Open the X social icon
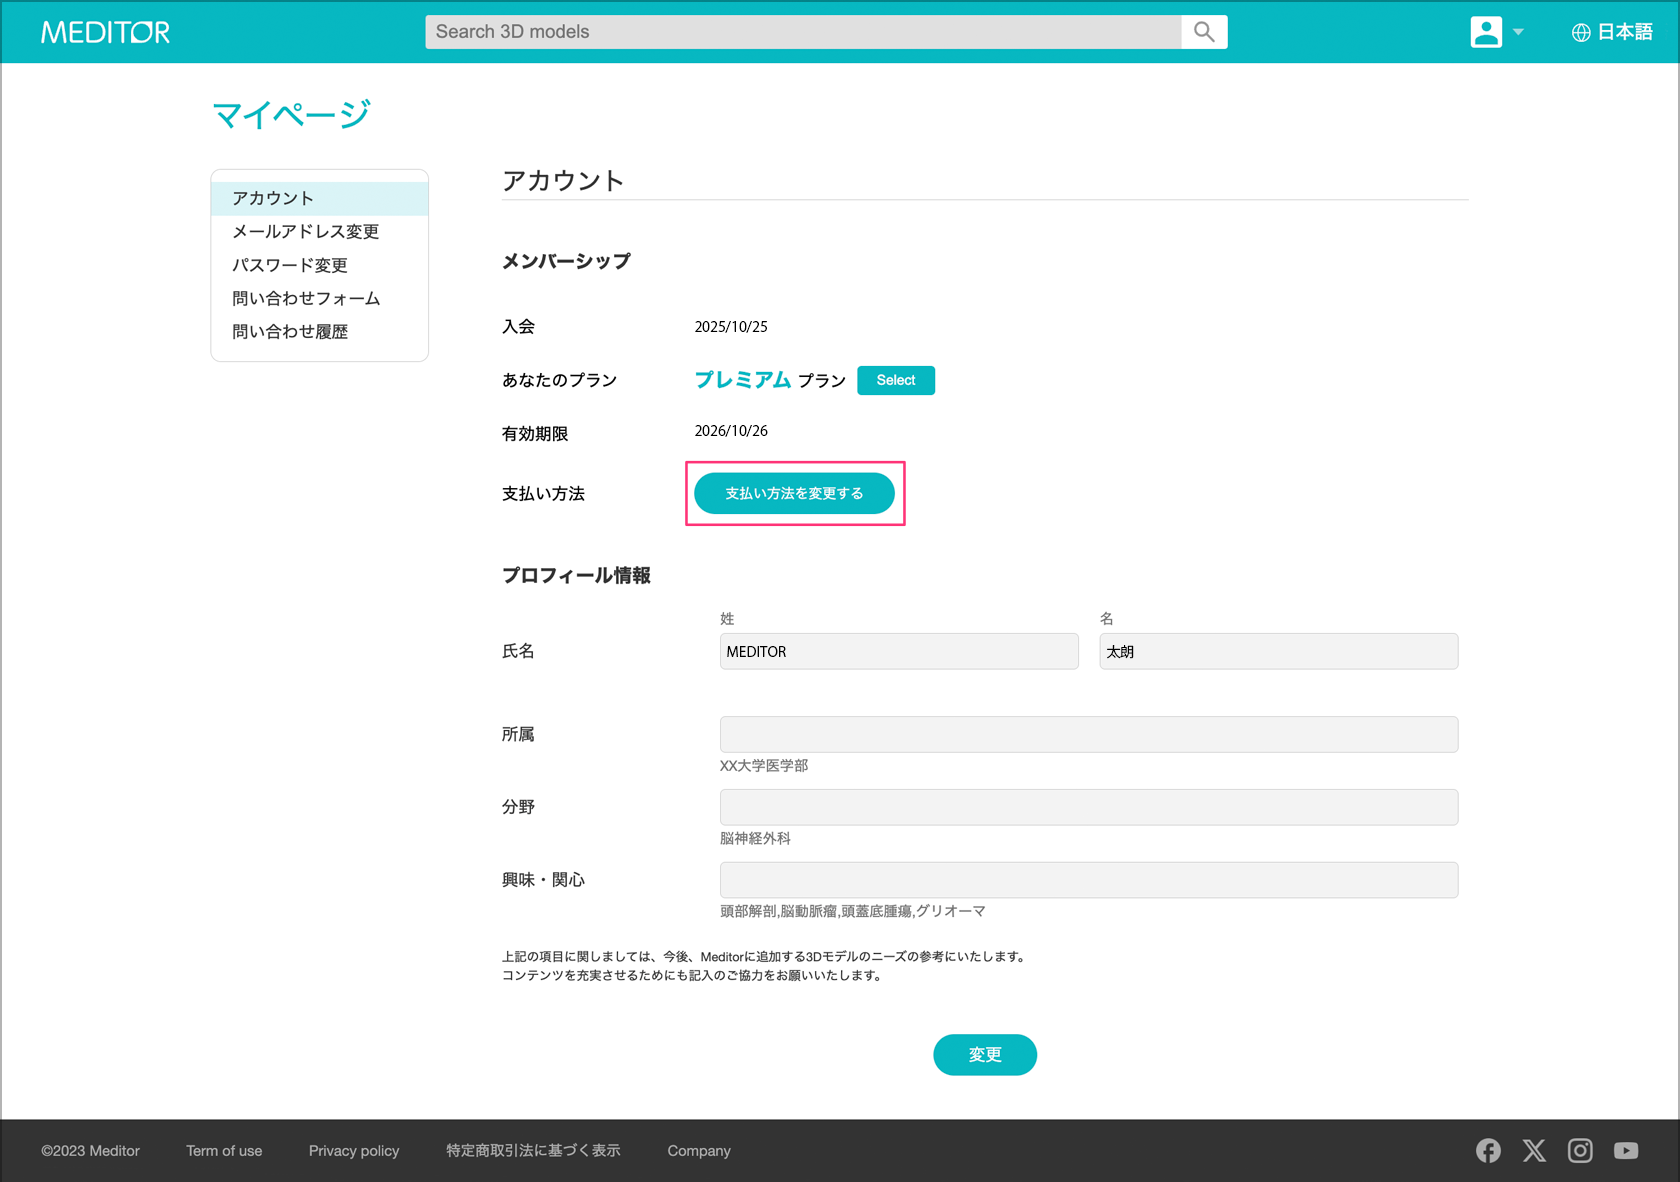This screenshot has height=1182, width=1680. [x=1534, y=1151]
